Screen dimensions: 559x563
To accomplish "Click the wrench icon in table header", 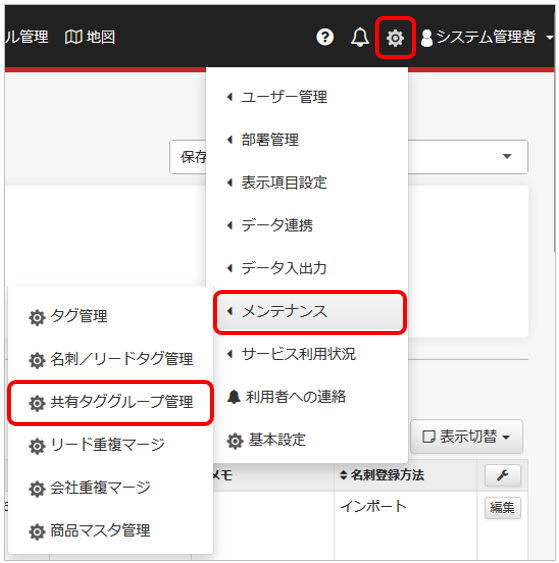I will click(502, 475).
